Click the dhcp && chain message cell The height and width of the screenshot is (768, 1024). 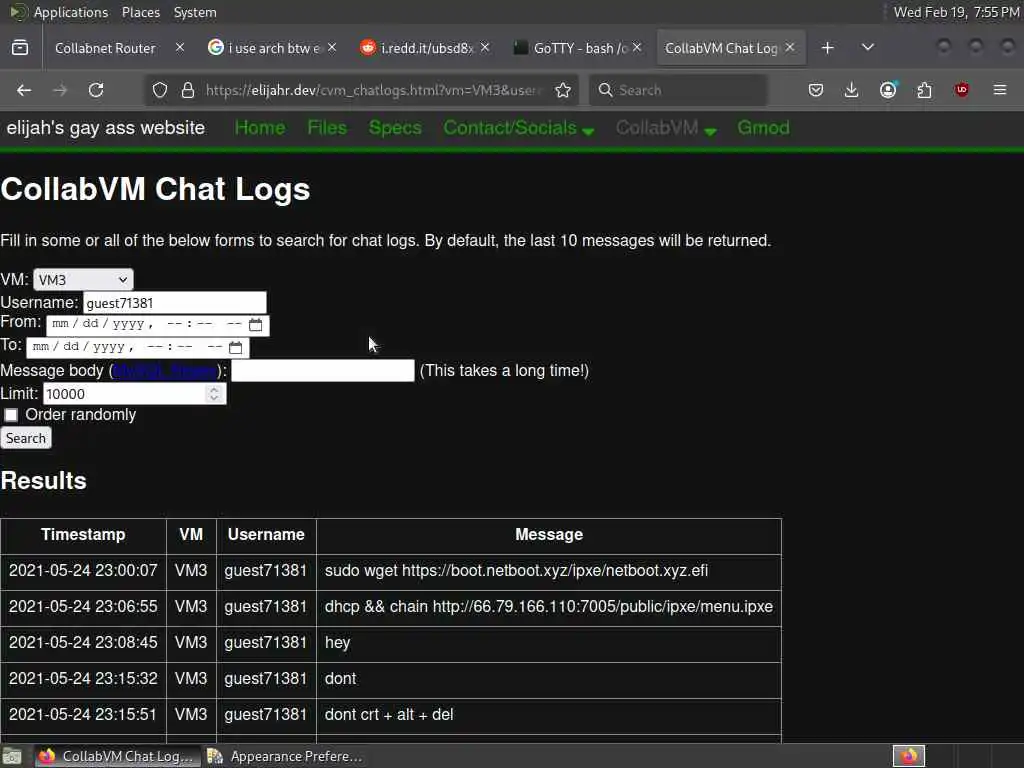point(549,607)
